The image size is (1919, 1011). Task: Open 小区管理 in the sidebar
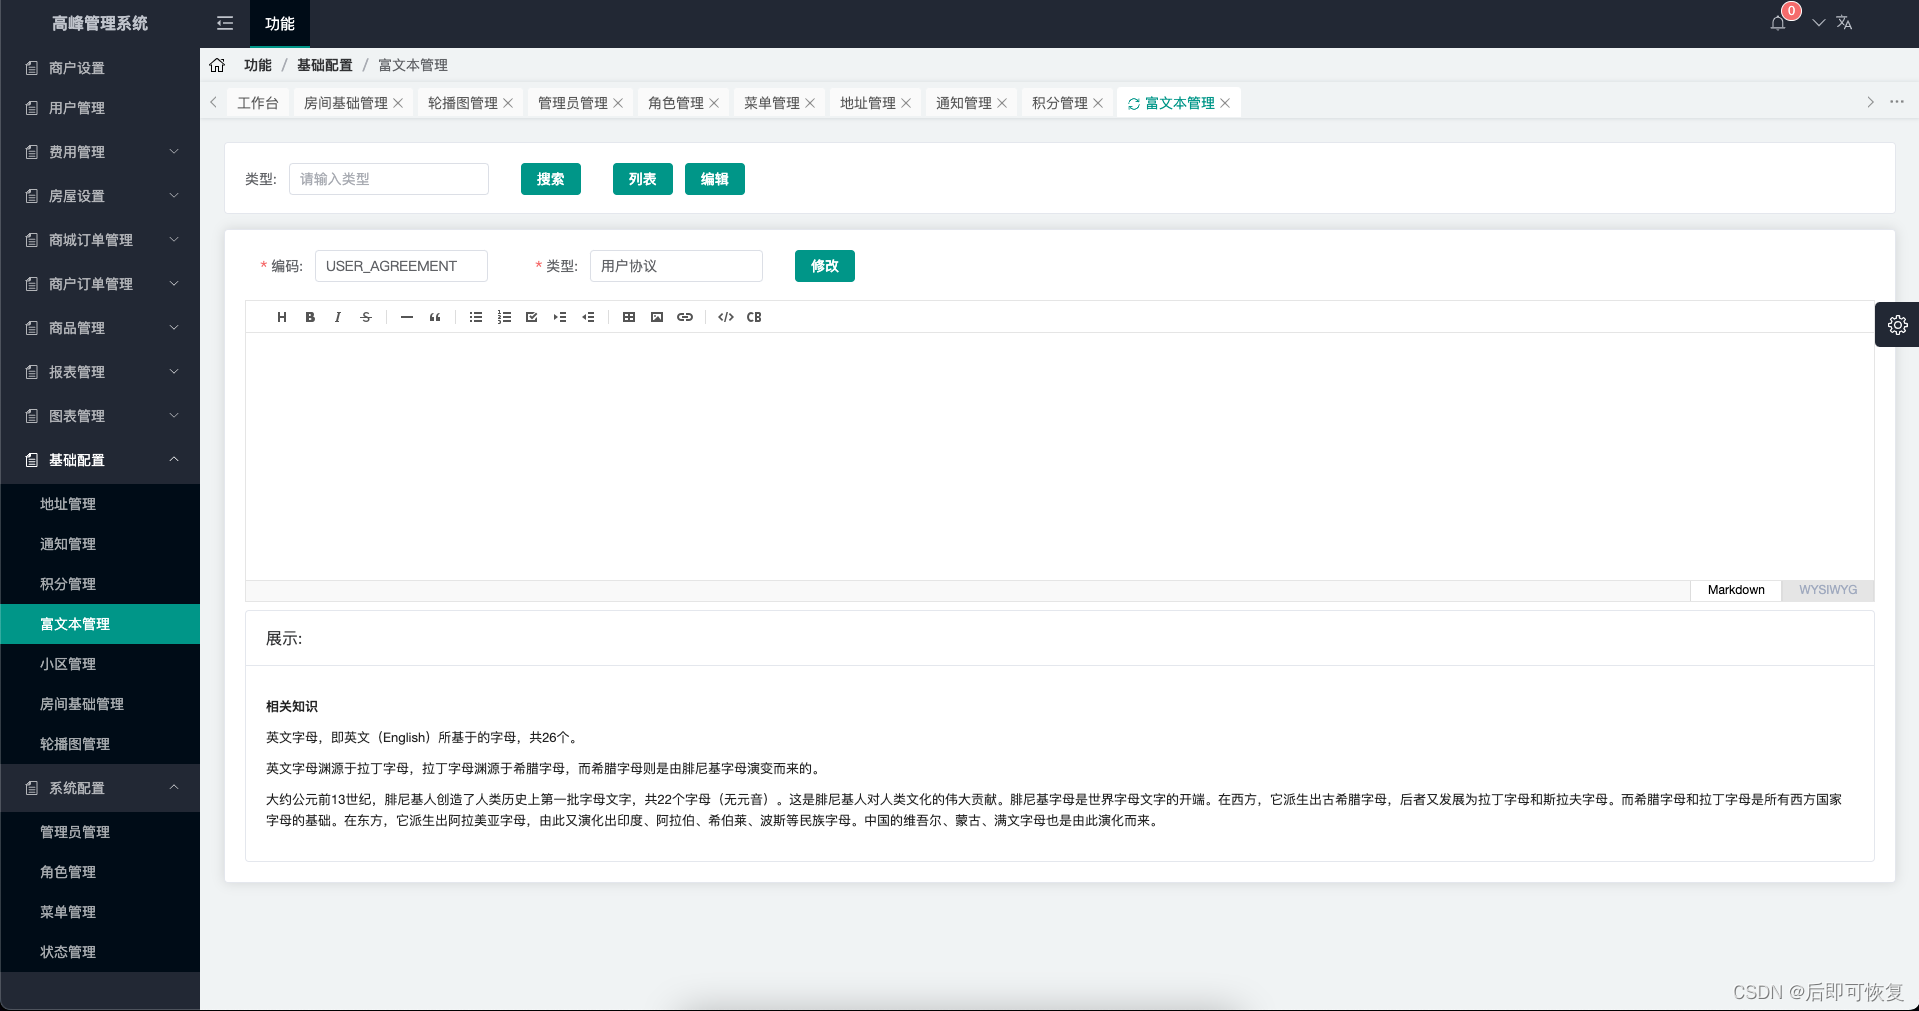tap(100, 664)
